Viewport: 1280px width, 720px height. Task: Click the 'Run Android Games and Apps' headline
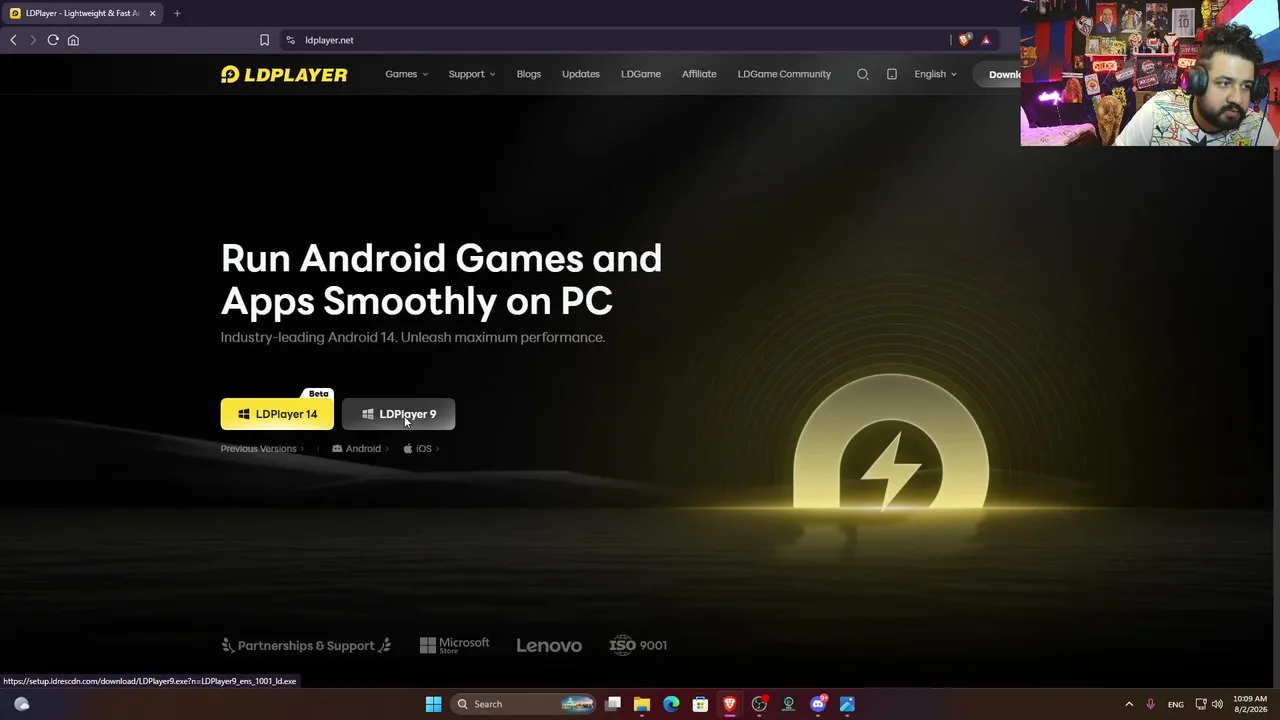point(441,279)
